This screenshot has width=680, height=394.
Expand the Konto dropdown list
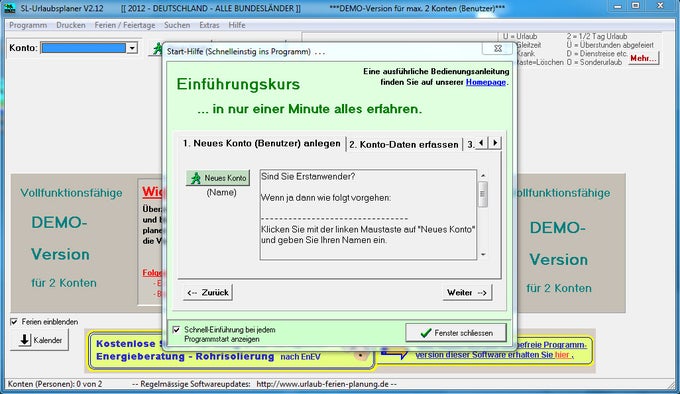coord(132,48)
